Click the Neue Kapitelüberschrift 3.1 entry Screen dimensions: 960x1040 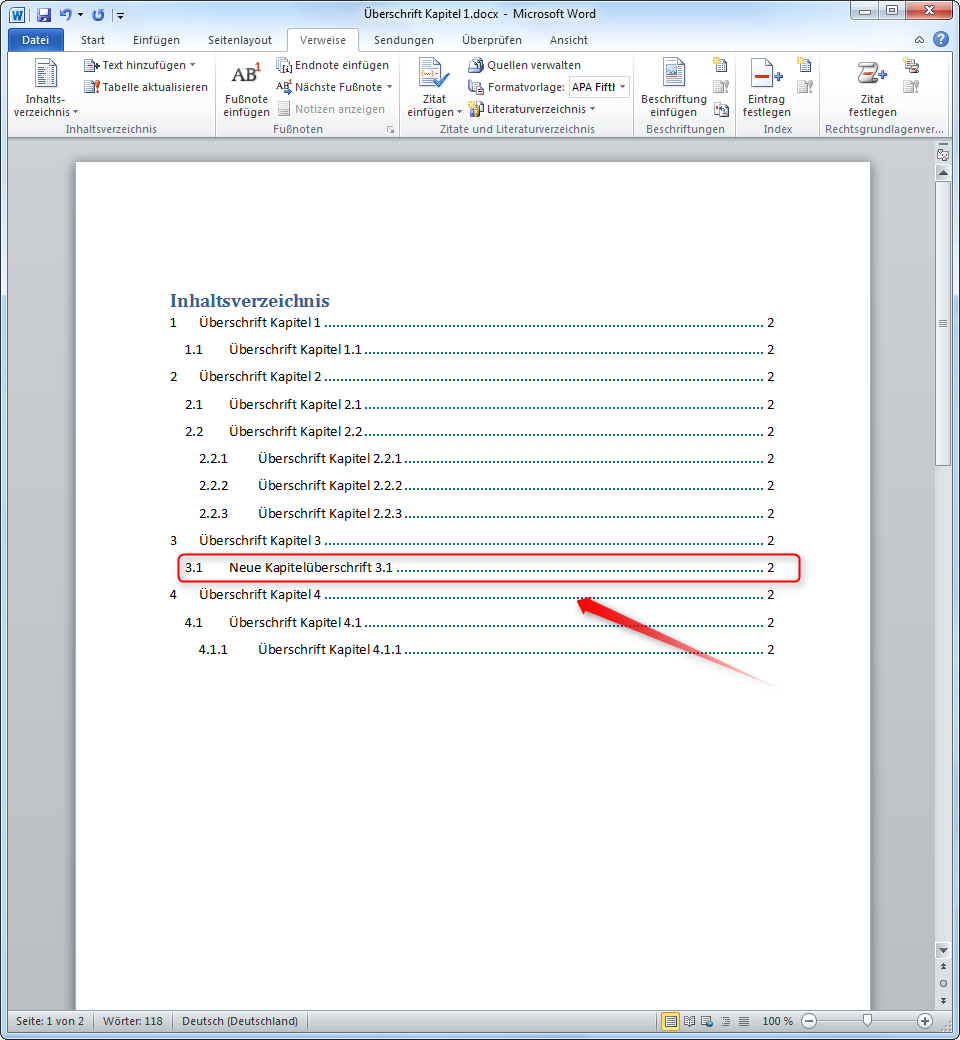(310, 568)
